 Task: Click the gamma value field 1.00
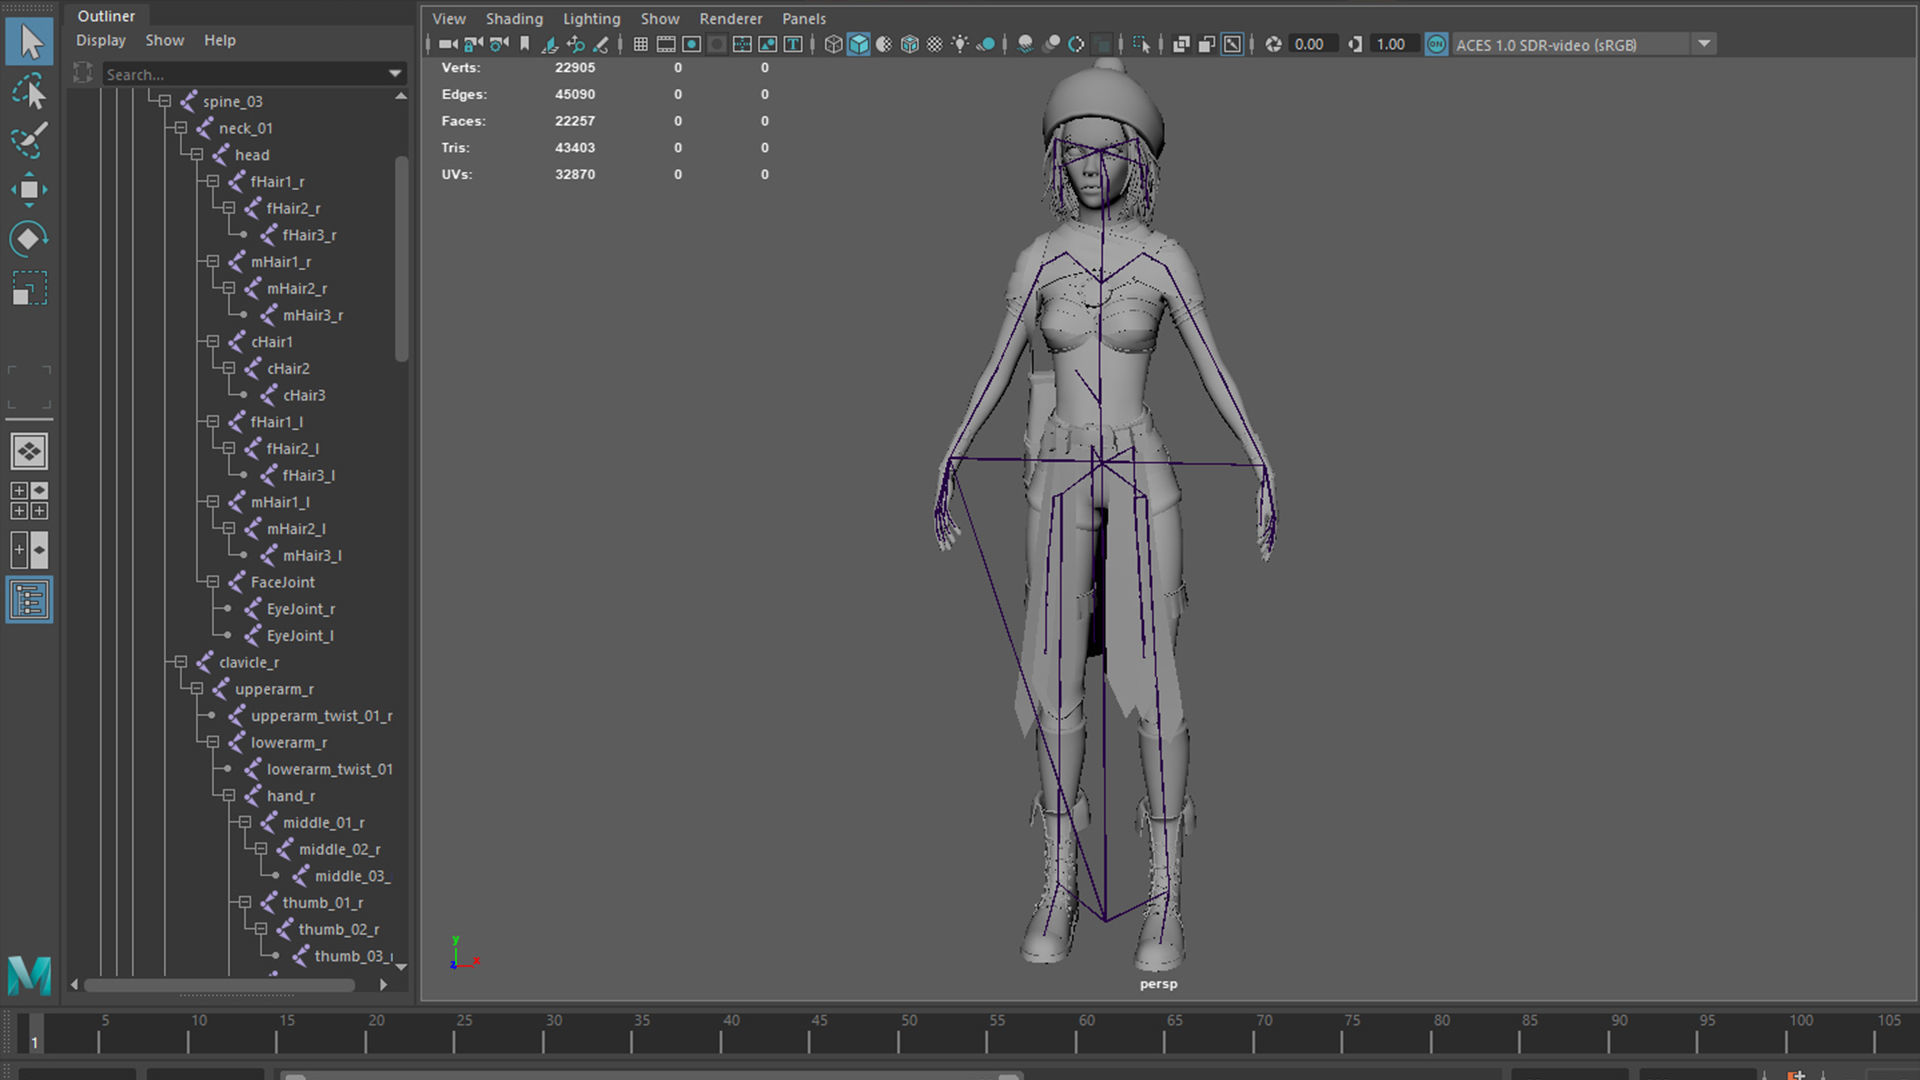pos(1391,44)
